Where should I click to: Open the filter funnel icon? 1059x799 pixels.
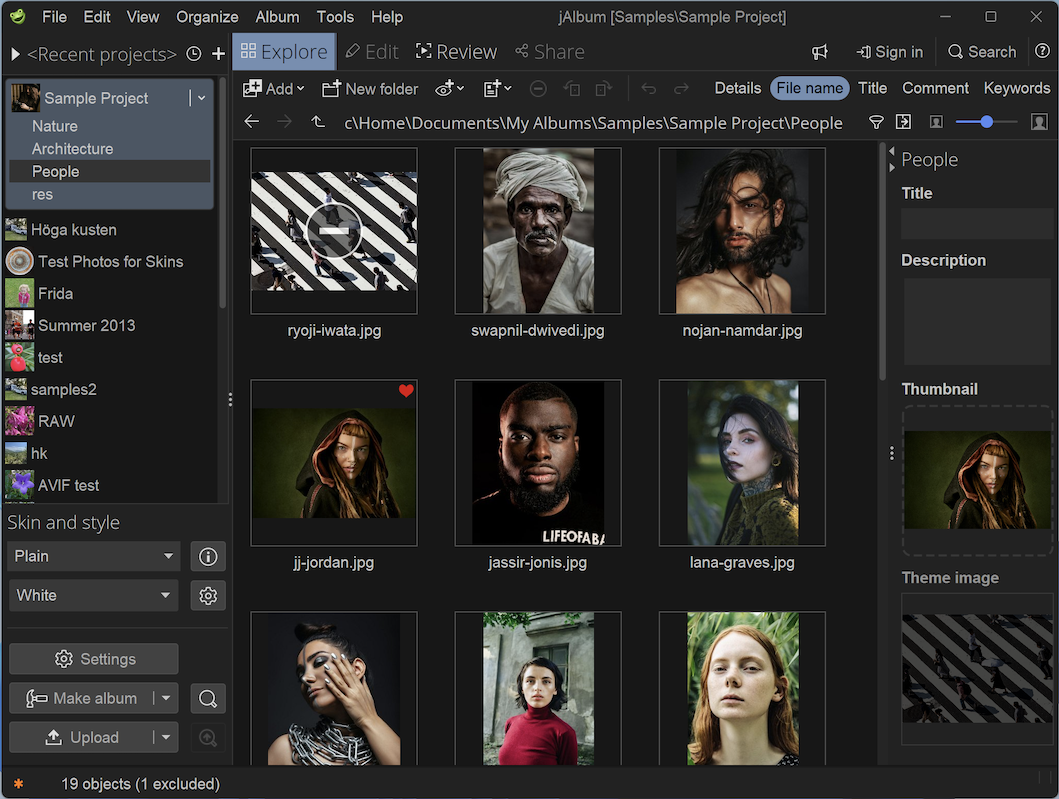point(876,122)
